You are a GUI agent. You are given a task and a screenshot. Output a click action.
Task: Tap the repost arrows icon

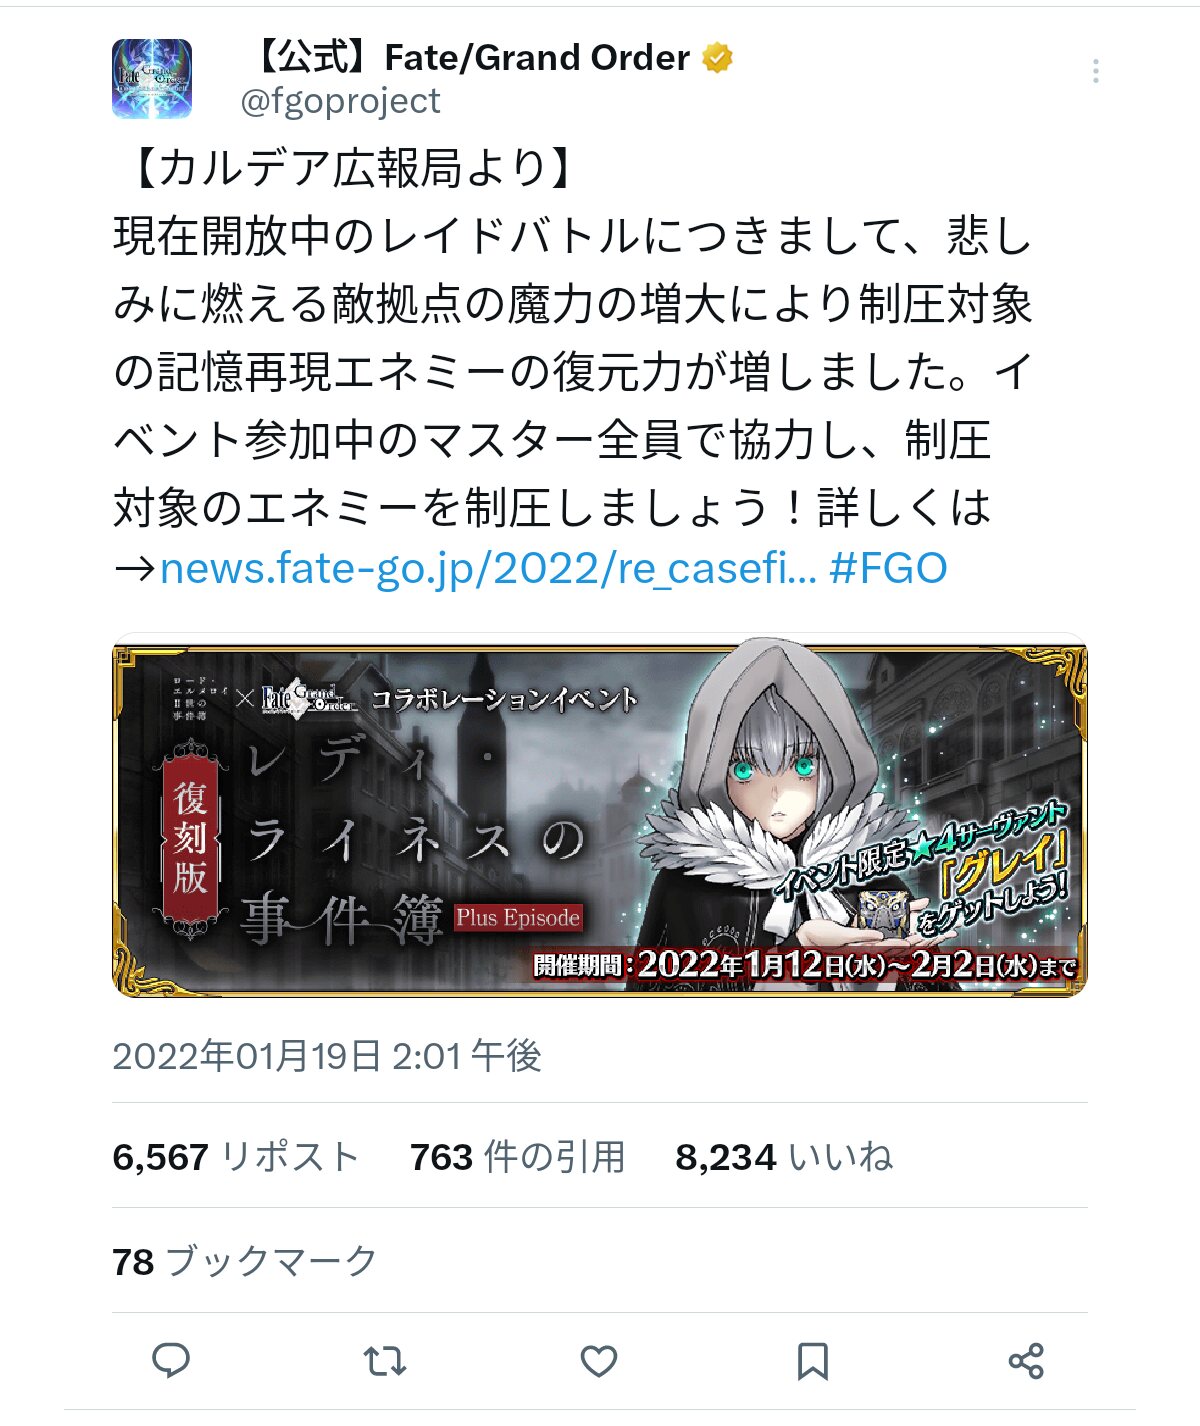coord(384,1360)
